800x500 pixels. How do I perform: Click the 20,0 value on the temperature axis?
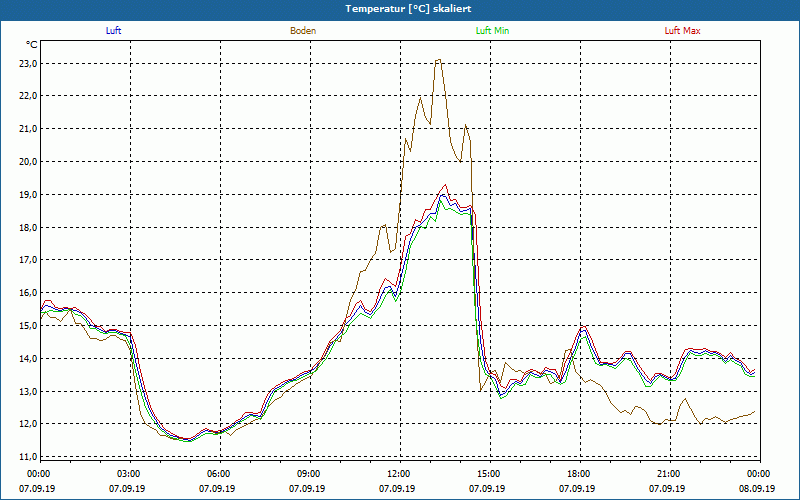(x=28, y=162)
